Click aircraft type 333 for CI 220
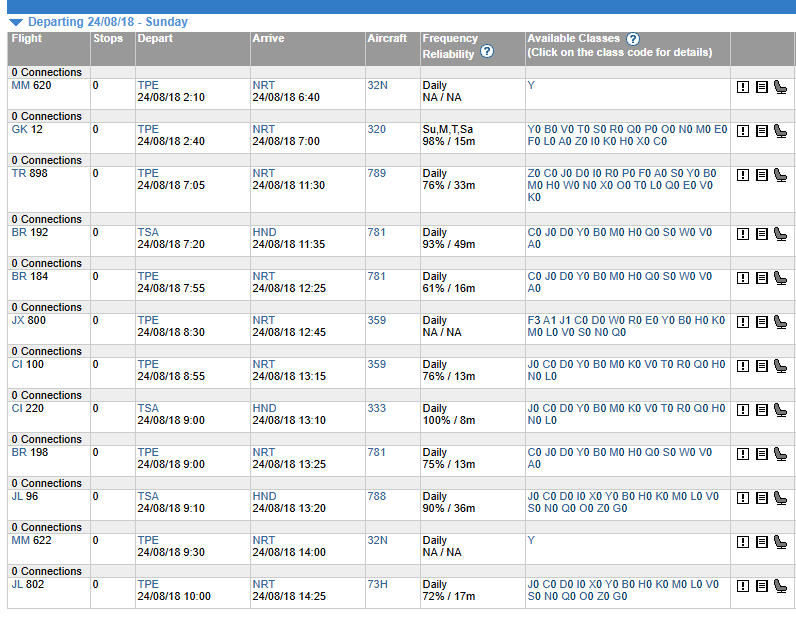The width and height of the screenshot is (796, 618). (x=377, y=408)
